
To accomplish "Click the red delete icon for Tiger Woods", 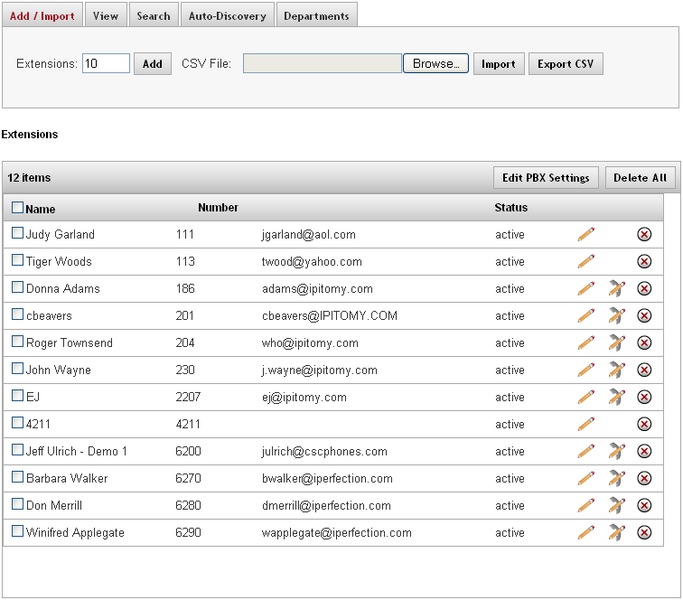I will (644, 261).
